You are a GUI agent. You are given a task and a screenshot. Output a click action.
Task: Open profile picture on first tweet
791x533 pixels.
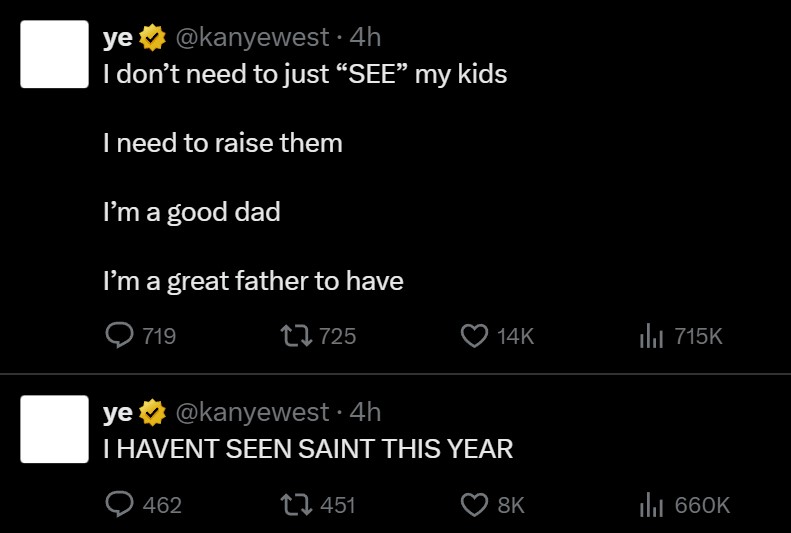click(54, 54)
